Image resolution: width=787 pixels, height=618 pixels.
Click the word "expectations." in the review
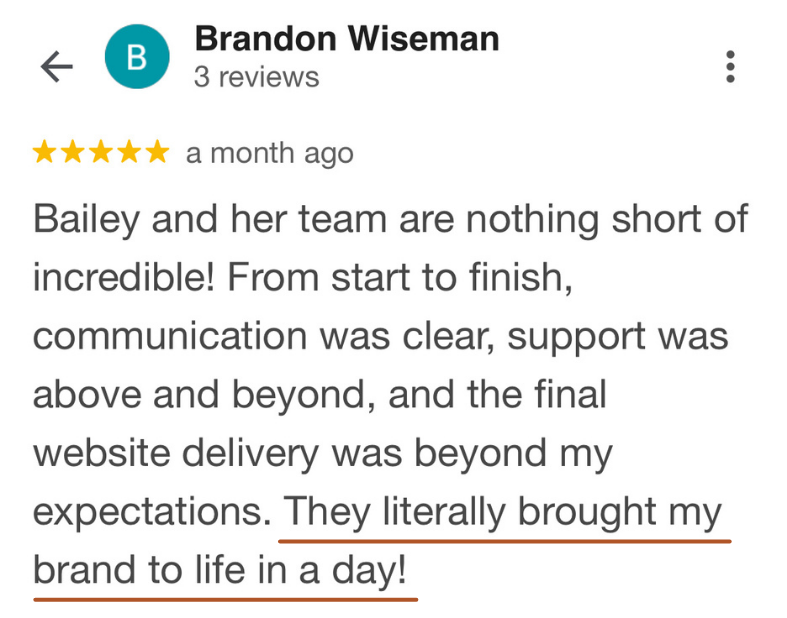(x=152, y=513)
